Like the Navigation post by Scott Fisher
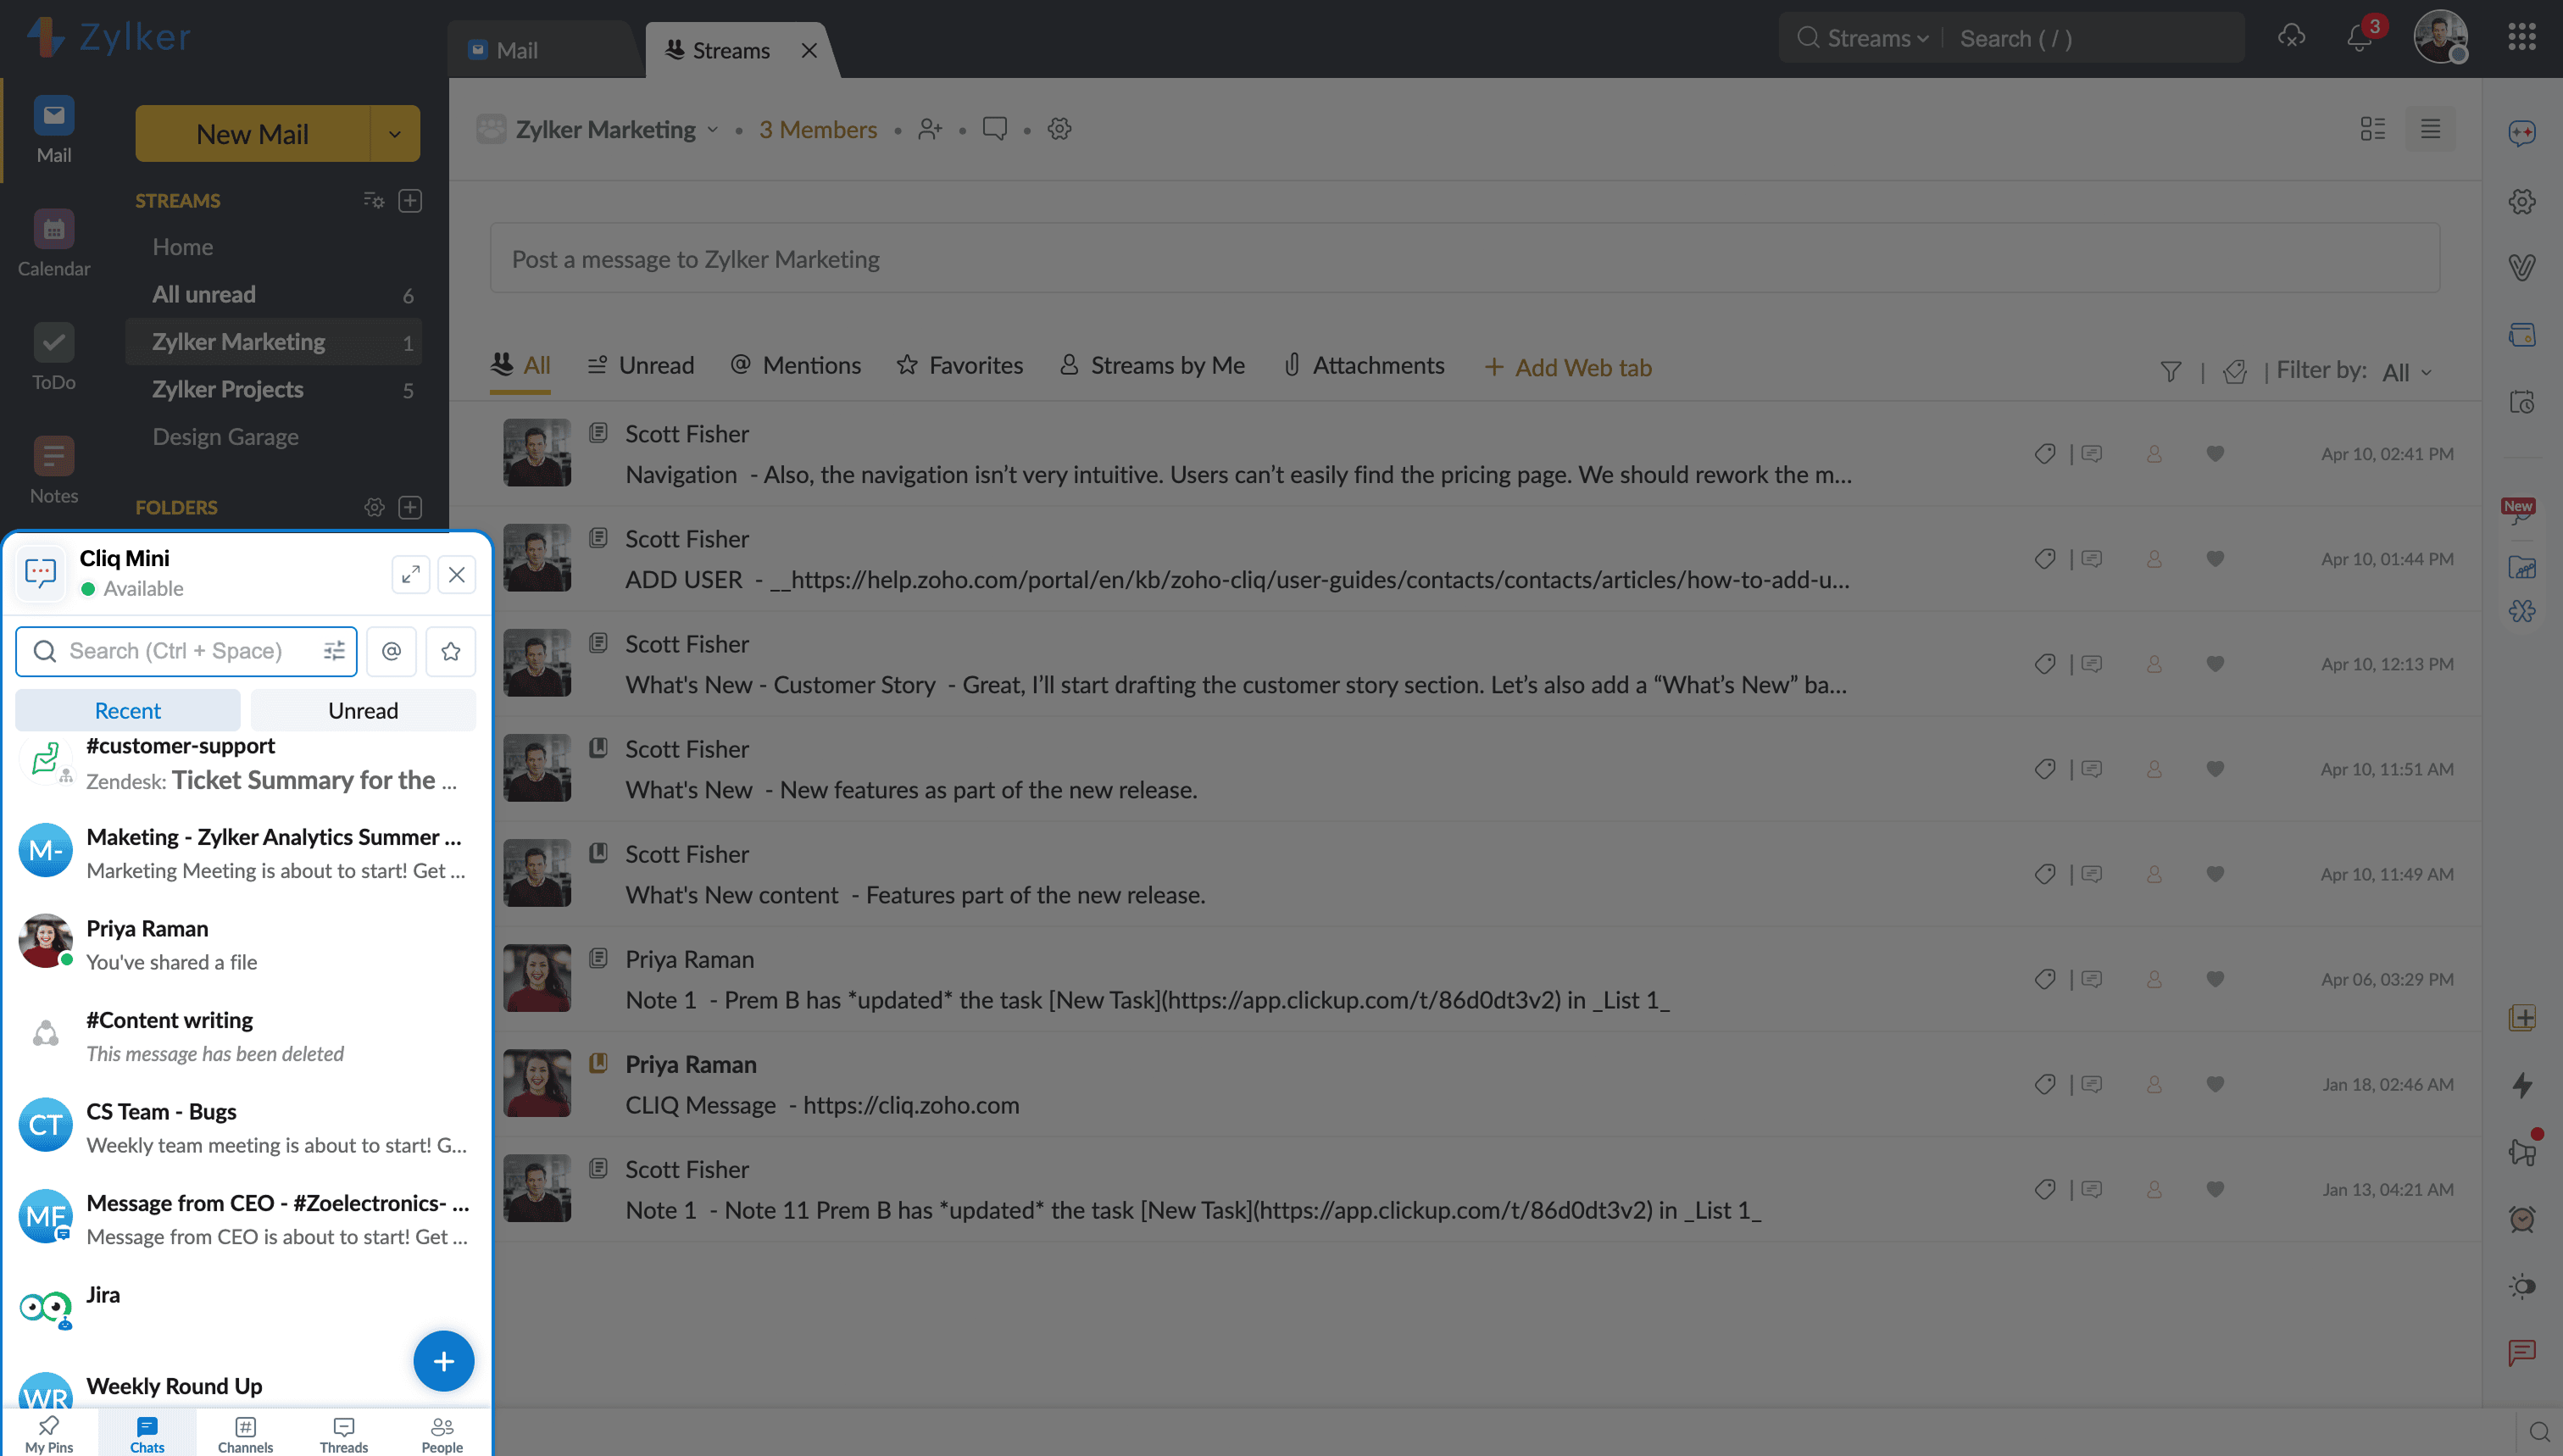The height and width of the screenshot is (1456, 2563). [2215, 453]
